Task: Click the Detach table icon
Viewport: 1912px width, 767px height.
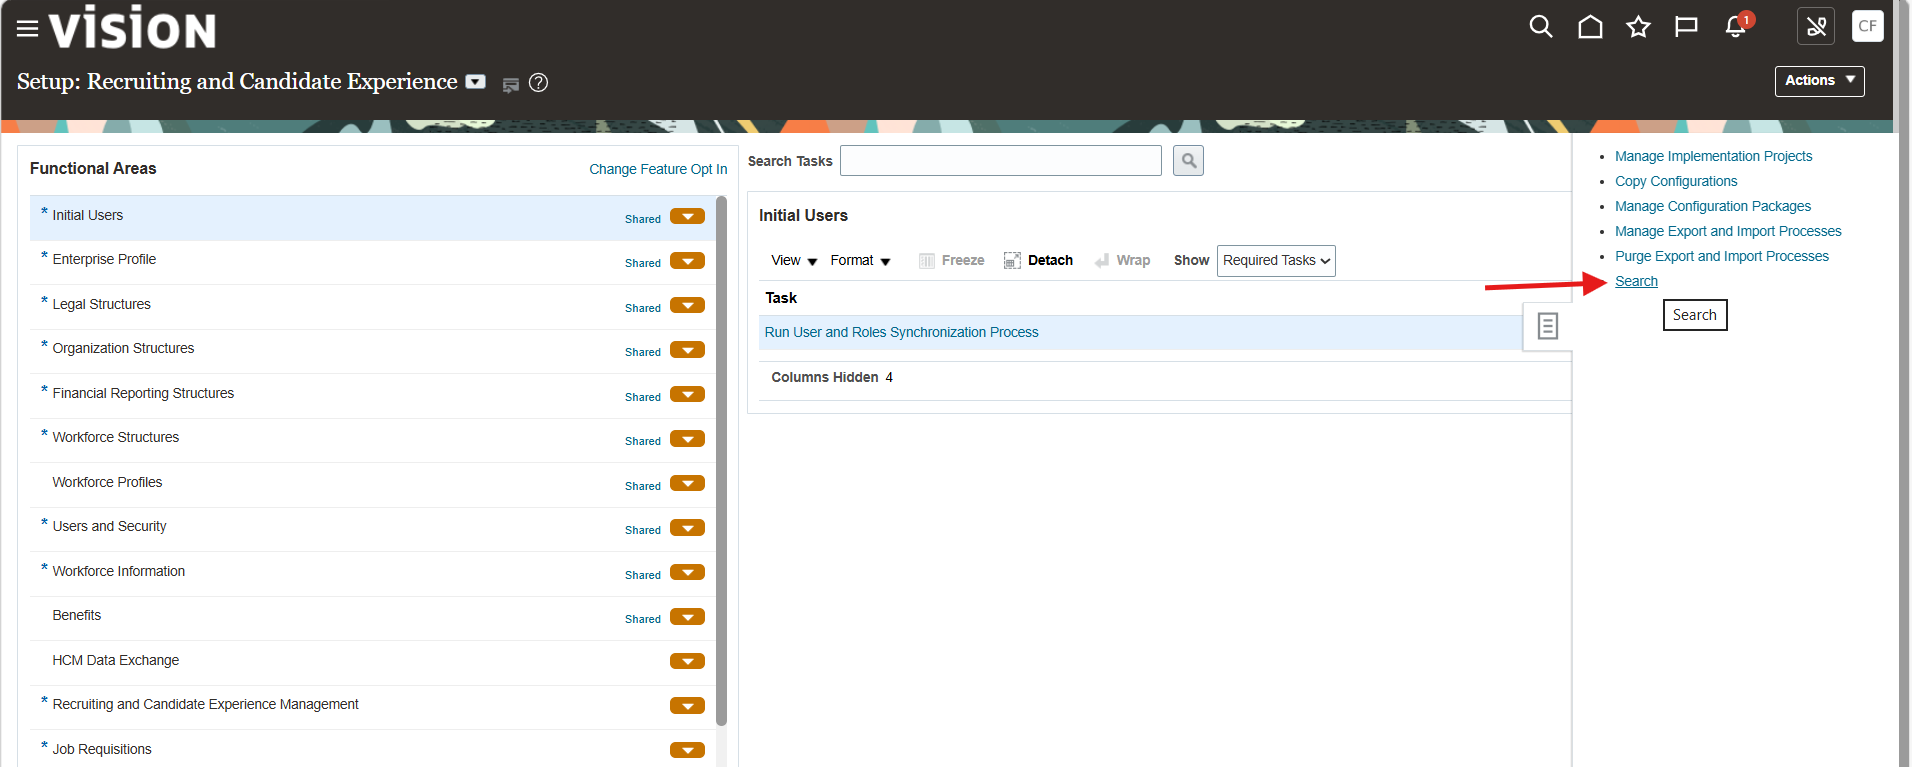Action: pos(1012,261)
